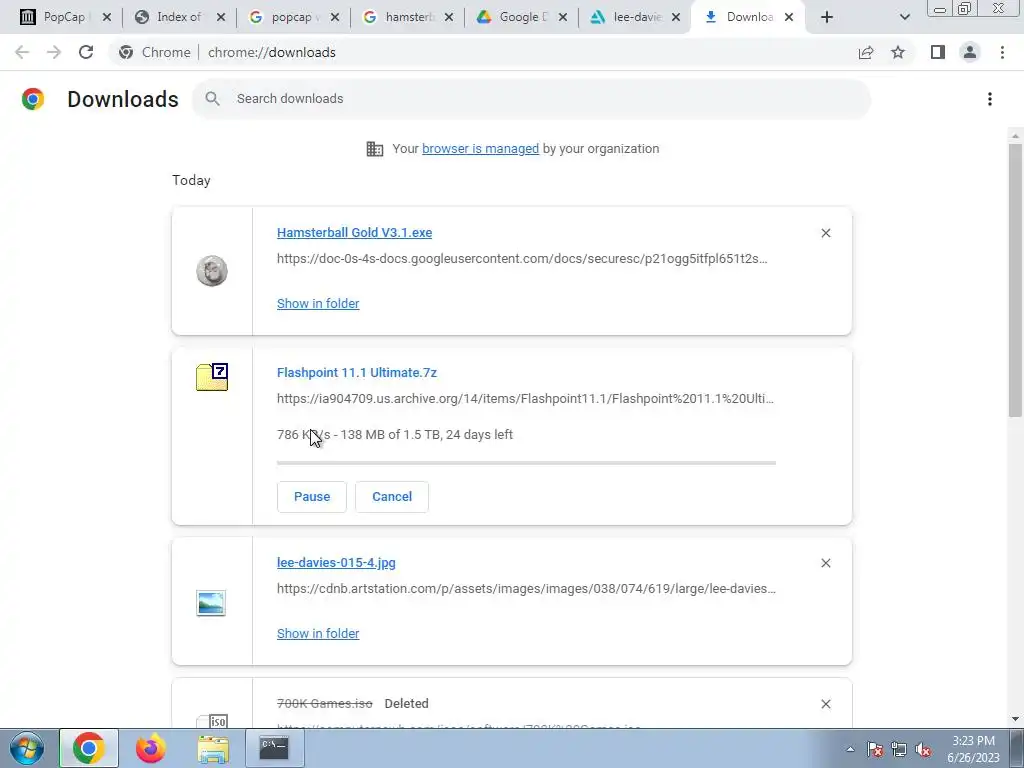1024x768 pixels.
Task: Show hidden system tray icons
Action: coord(850,749)
